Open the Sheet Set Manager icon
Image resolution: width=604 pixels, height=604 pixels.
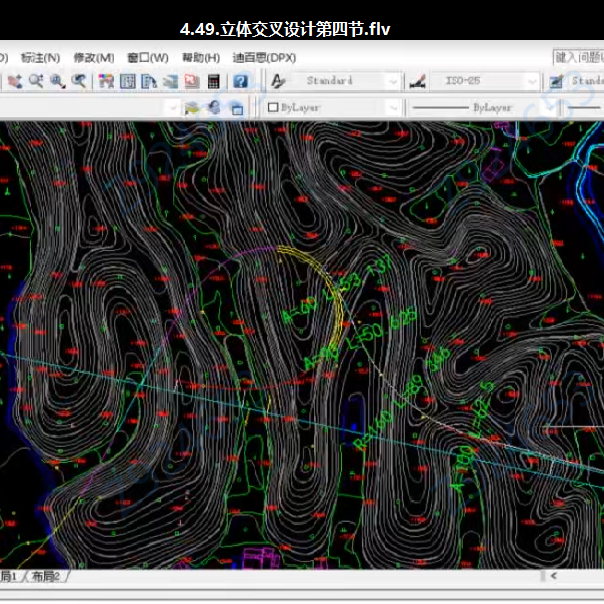(170, 81)
